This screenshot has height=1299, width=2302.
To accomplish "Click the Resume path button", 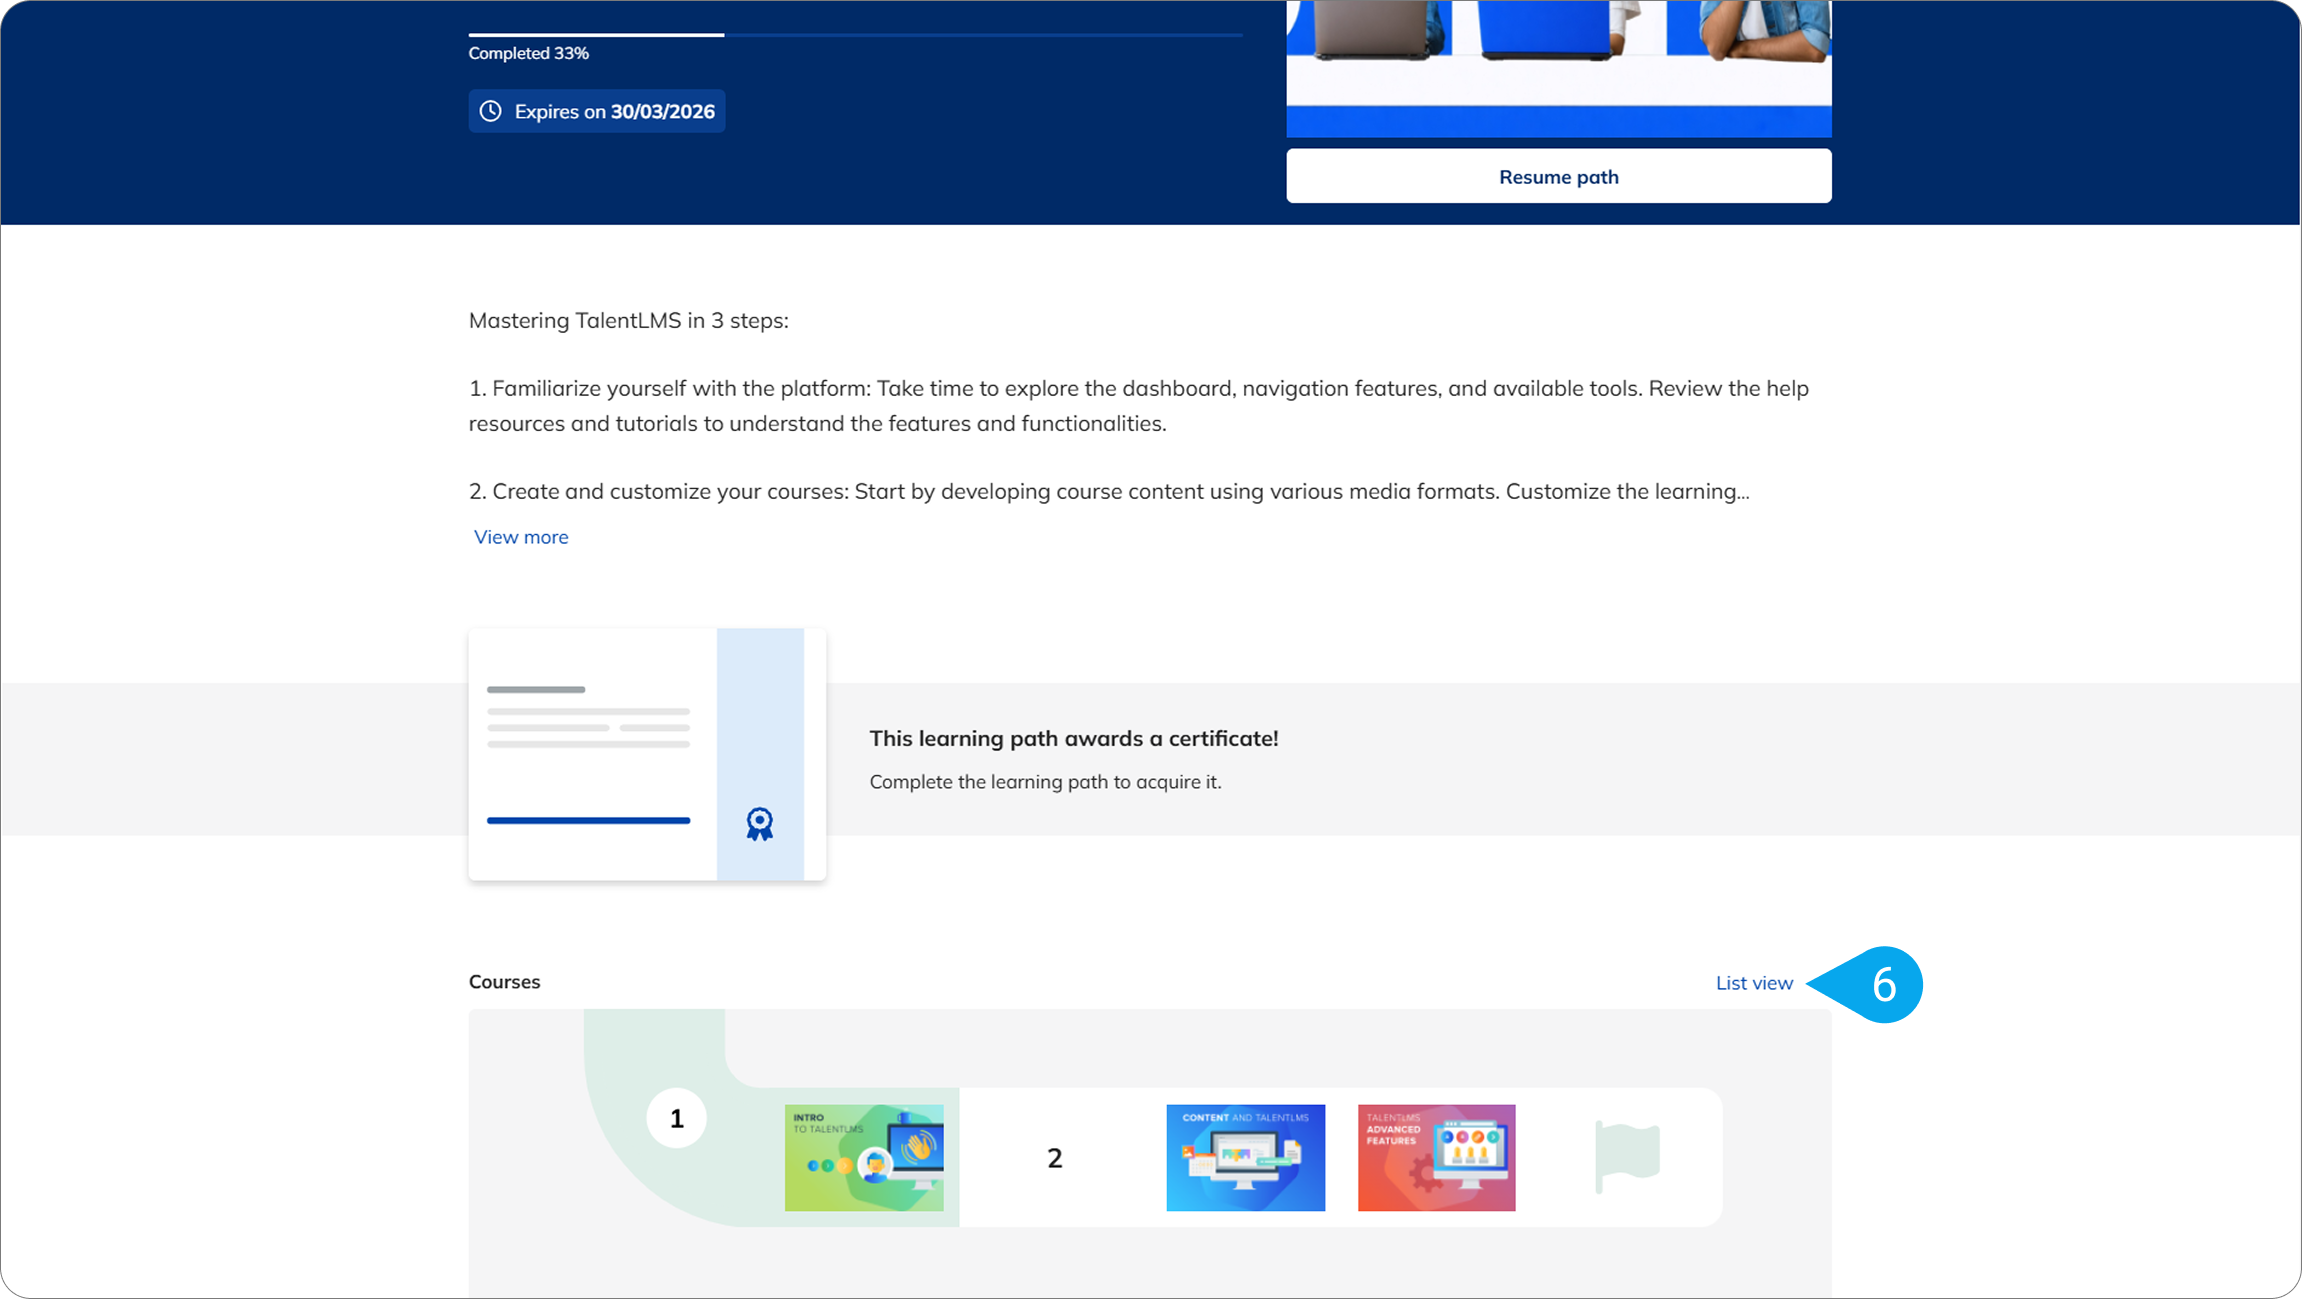I will click(1558, 177).
